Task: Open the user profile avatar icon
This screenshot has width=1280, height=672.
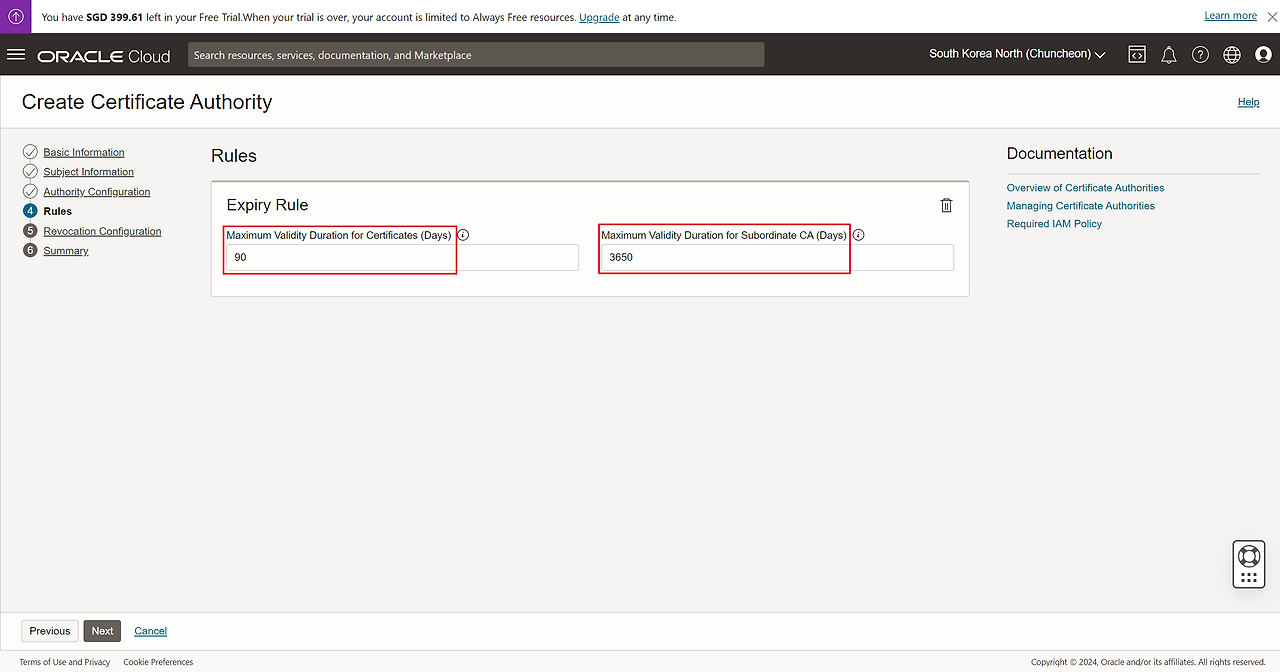Action: (1263, 55)
